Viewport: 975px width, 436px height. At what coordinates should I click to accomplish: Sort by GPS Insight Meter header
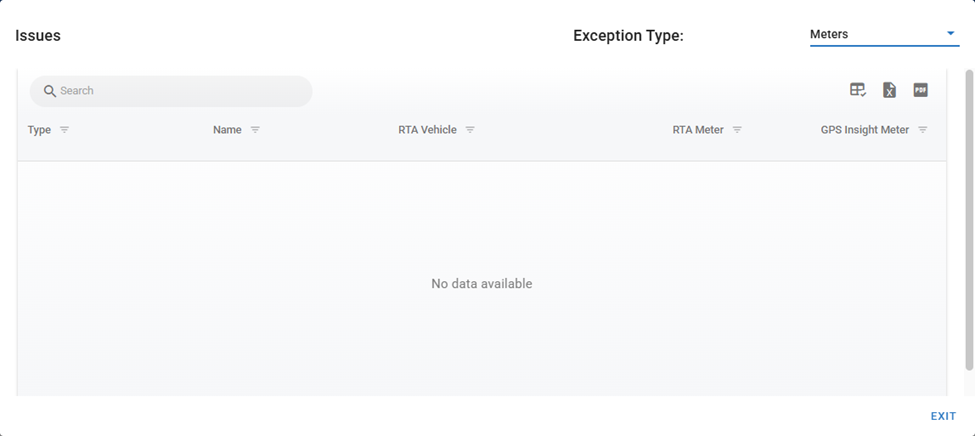[x=864, y=130]
